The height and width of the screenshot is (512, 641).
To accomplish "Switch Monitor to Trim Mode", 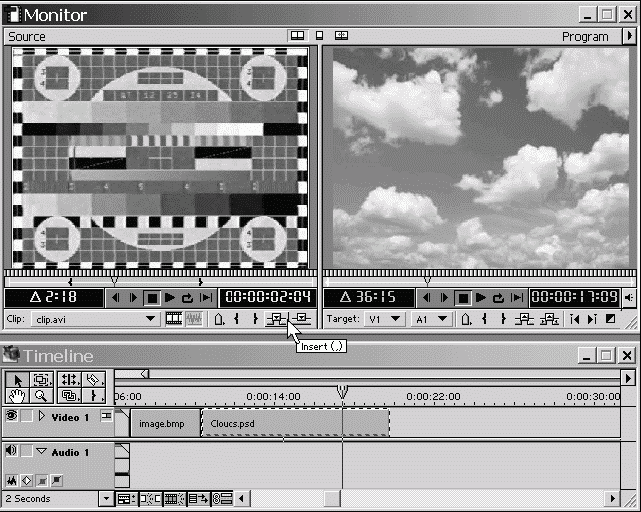I will 341,36.
